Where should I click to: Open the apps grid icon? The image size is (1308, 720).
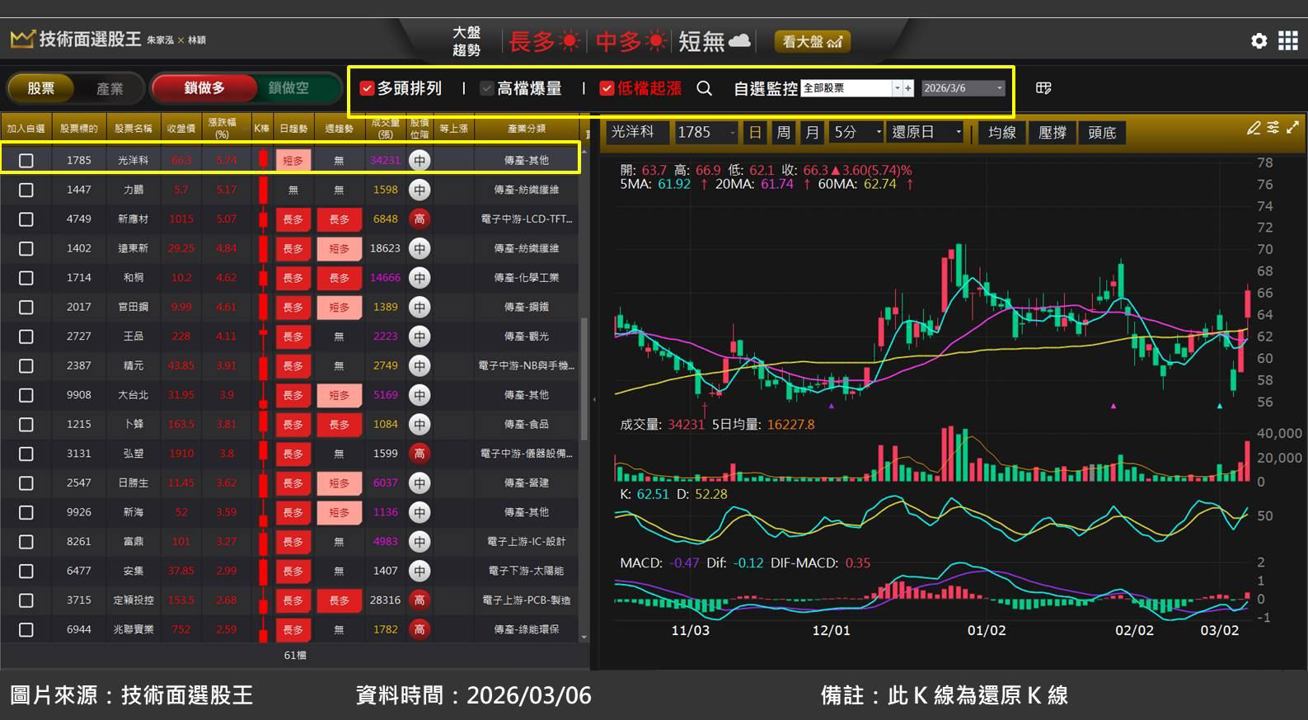click(x=1288, y=41)
